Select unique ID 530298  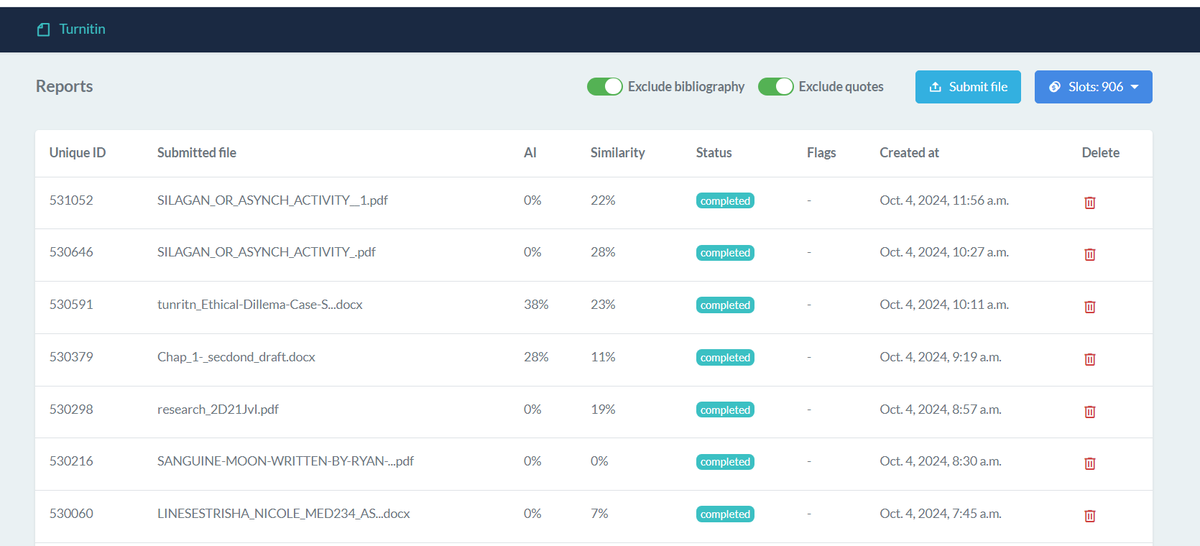(71, 409)
